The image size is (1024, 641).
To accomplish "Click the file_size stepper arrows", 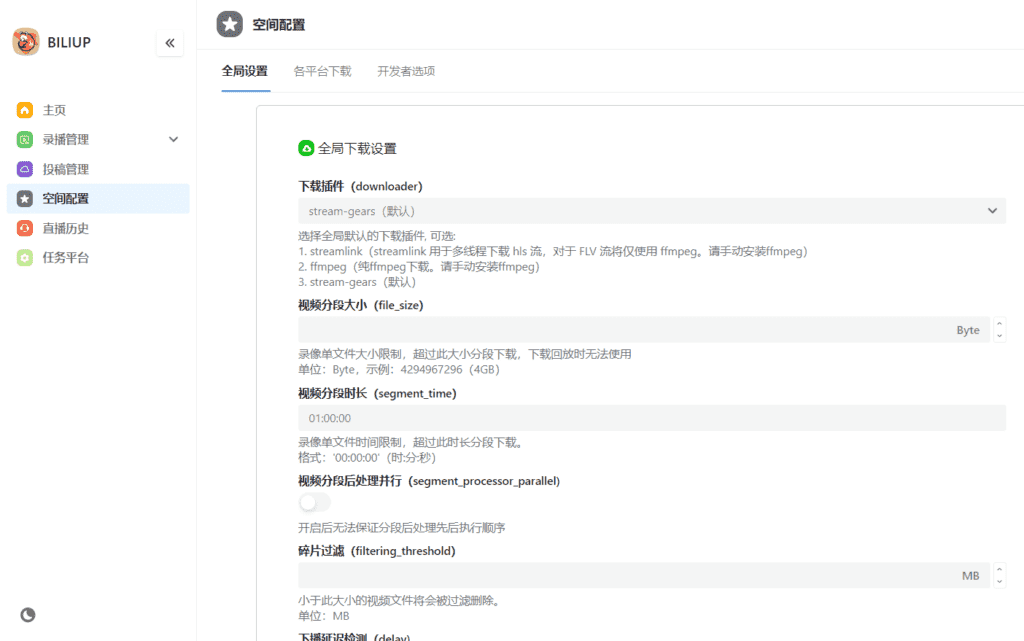I will (x=999, y=330).
